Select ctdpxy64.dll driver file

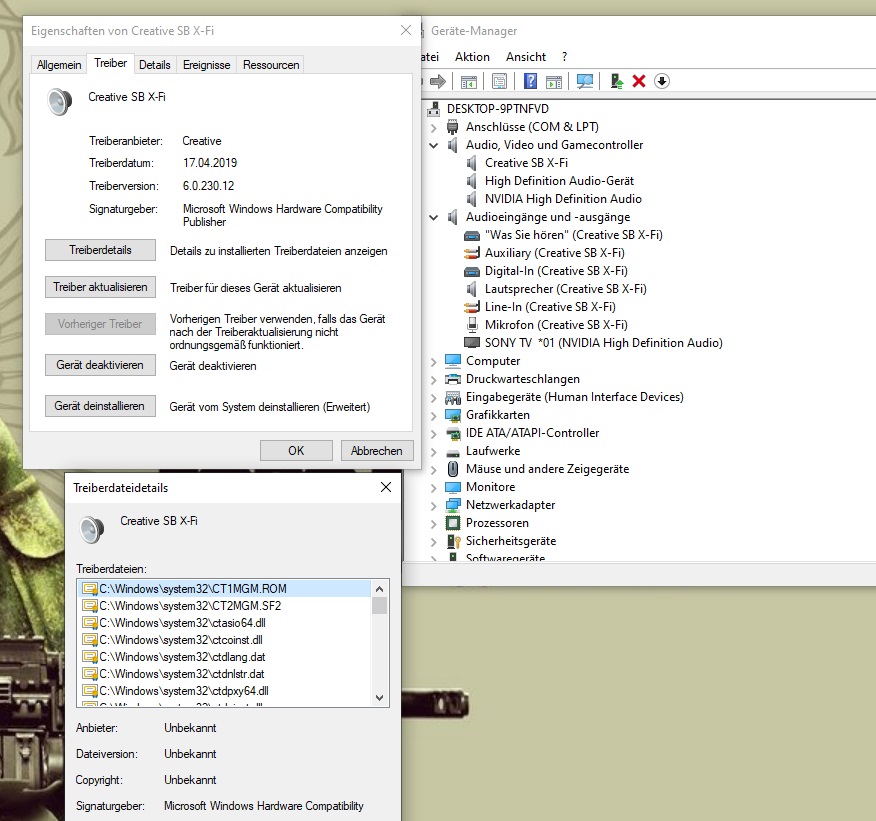click(x=224, y=691)
